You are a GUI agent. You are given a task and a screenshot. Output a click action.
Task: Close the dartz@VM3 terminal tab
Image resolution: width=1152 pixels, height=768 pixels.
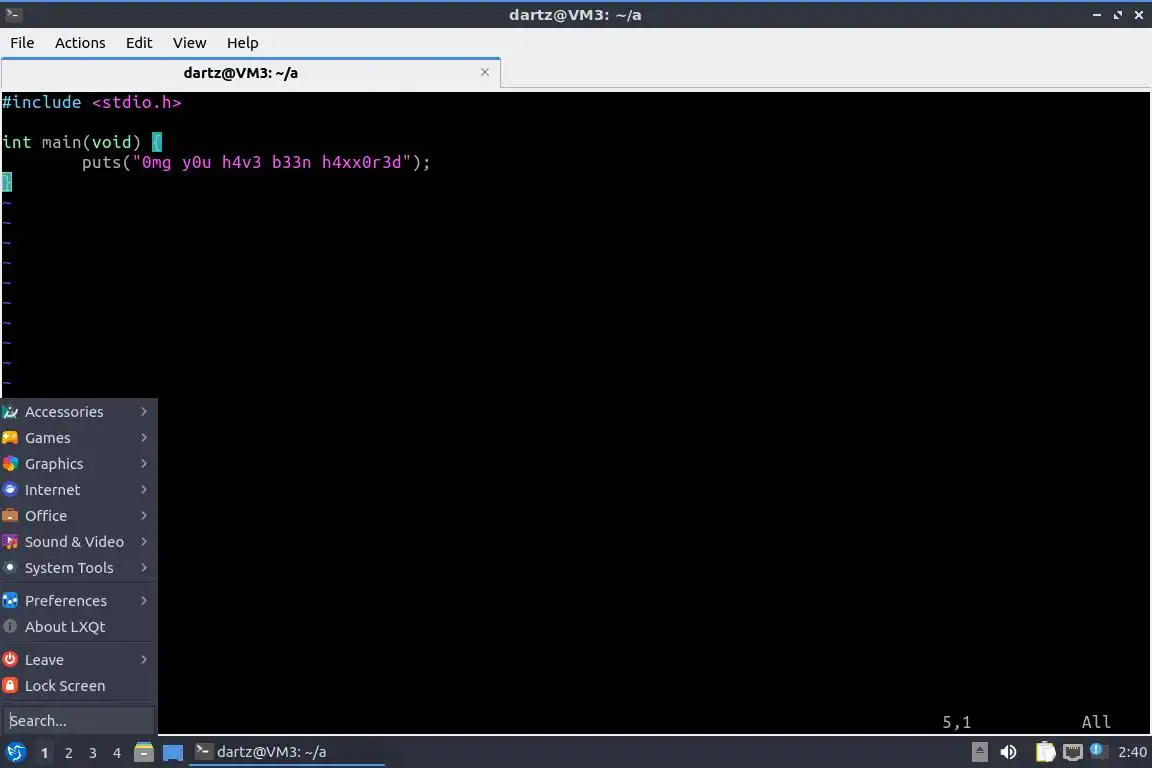point(485,72)
